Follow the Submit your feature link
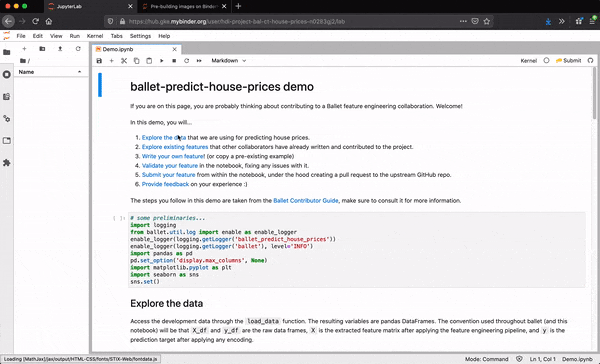This screenshot has height=364, width=600. click(x=168, y=175)
